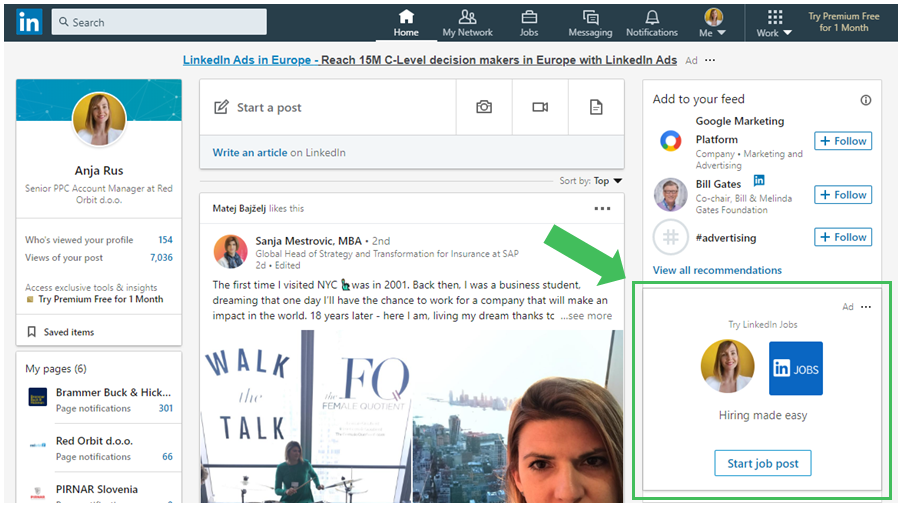Click Matej Bajželj name in likes header
Screen dimensions: 898x508
click(x=239, y=208)
